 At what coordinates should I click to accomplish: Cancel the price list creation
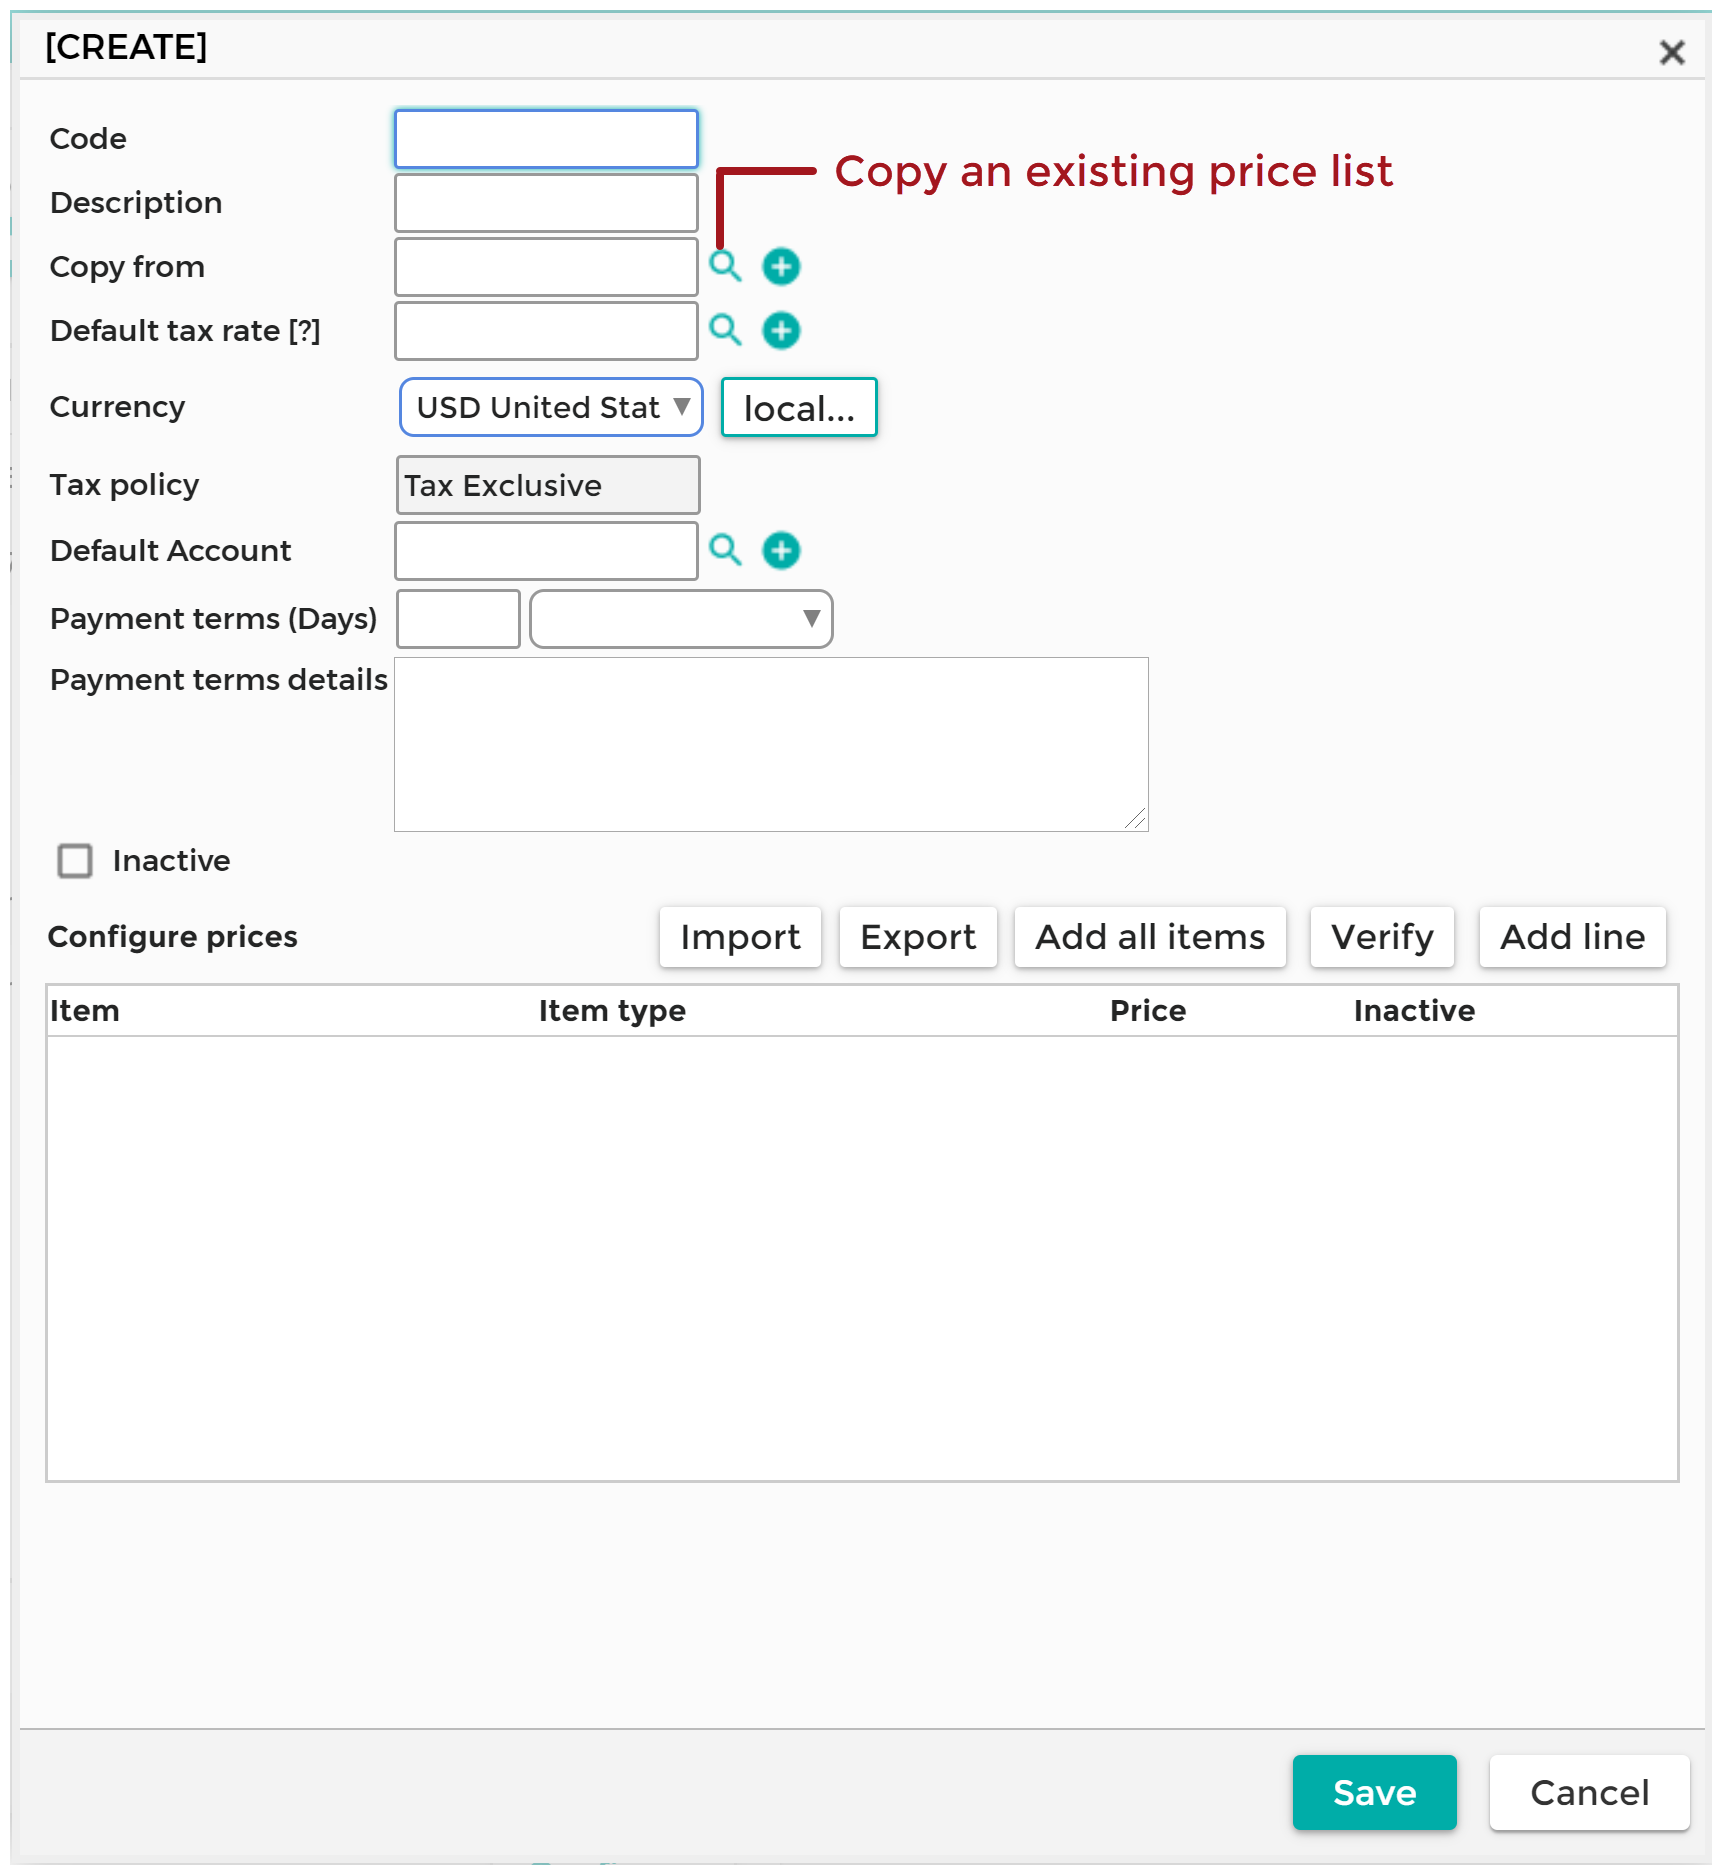pos(1589,1792)
